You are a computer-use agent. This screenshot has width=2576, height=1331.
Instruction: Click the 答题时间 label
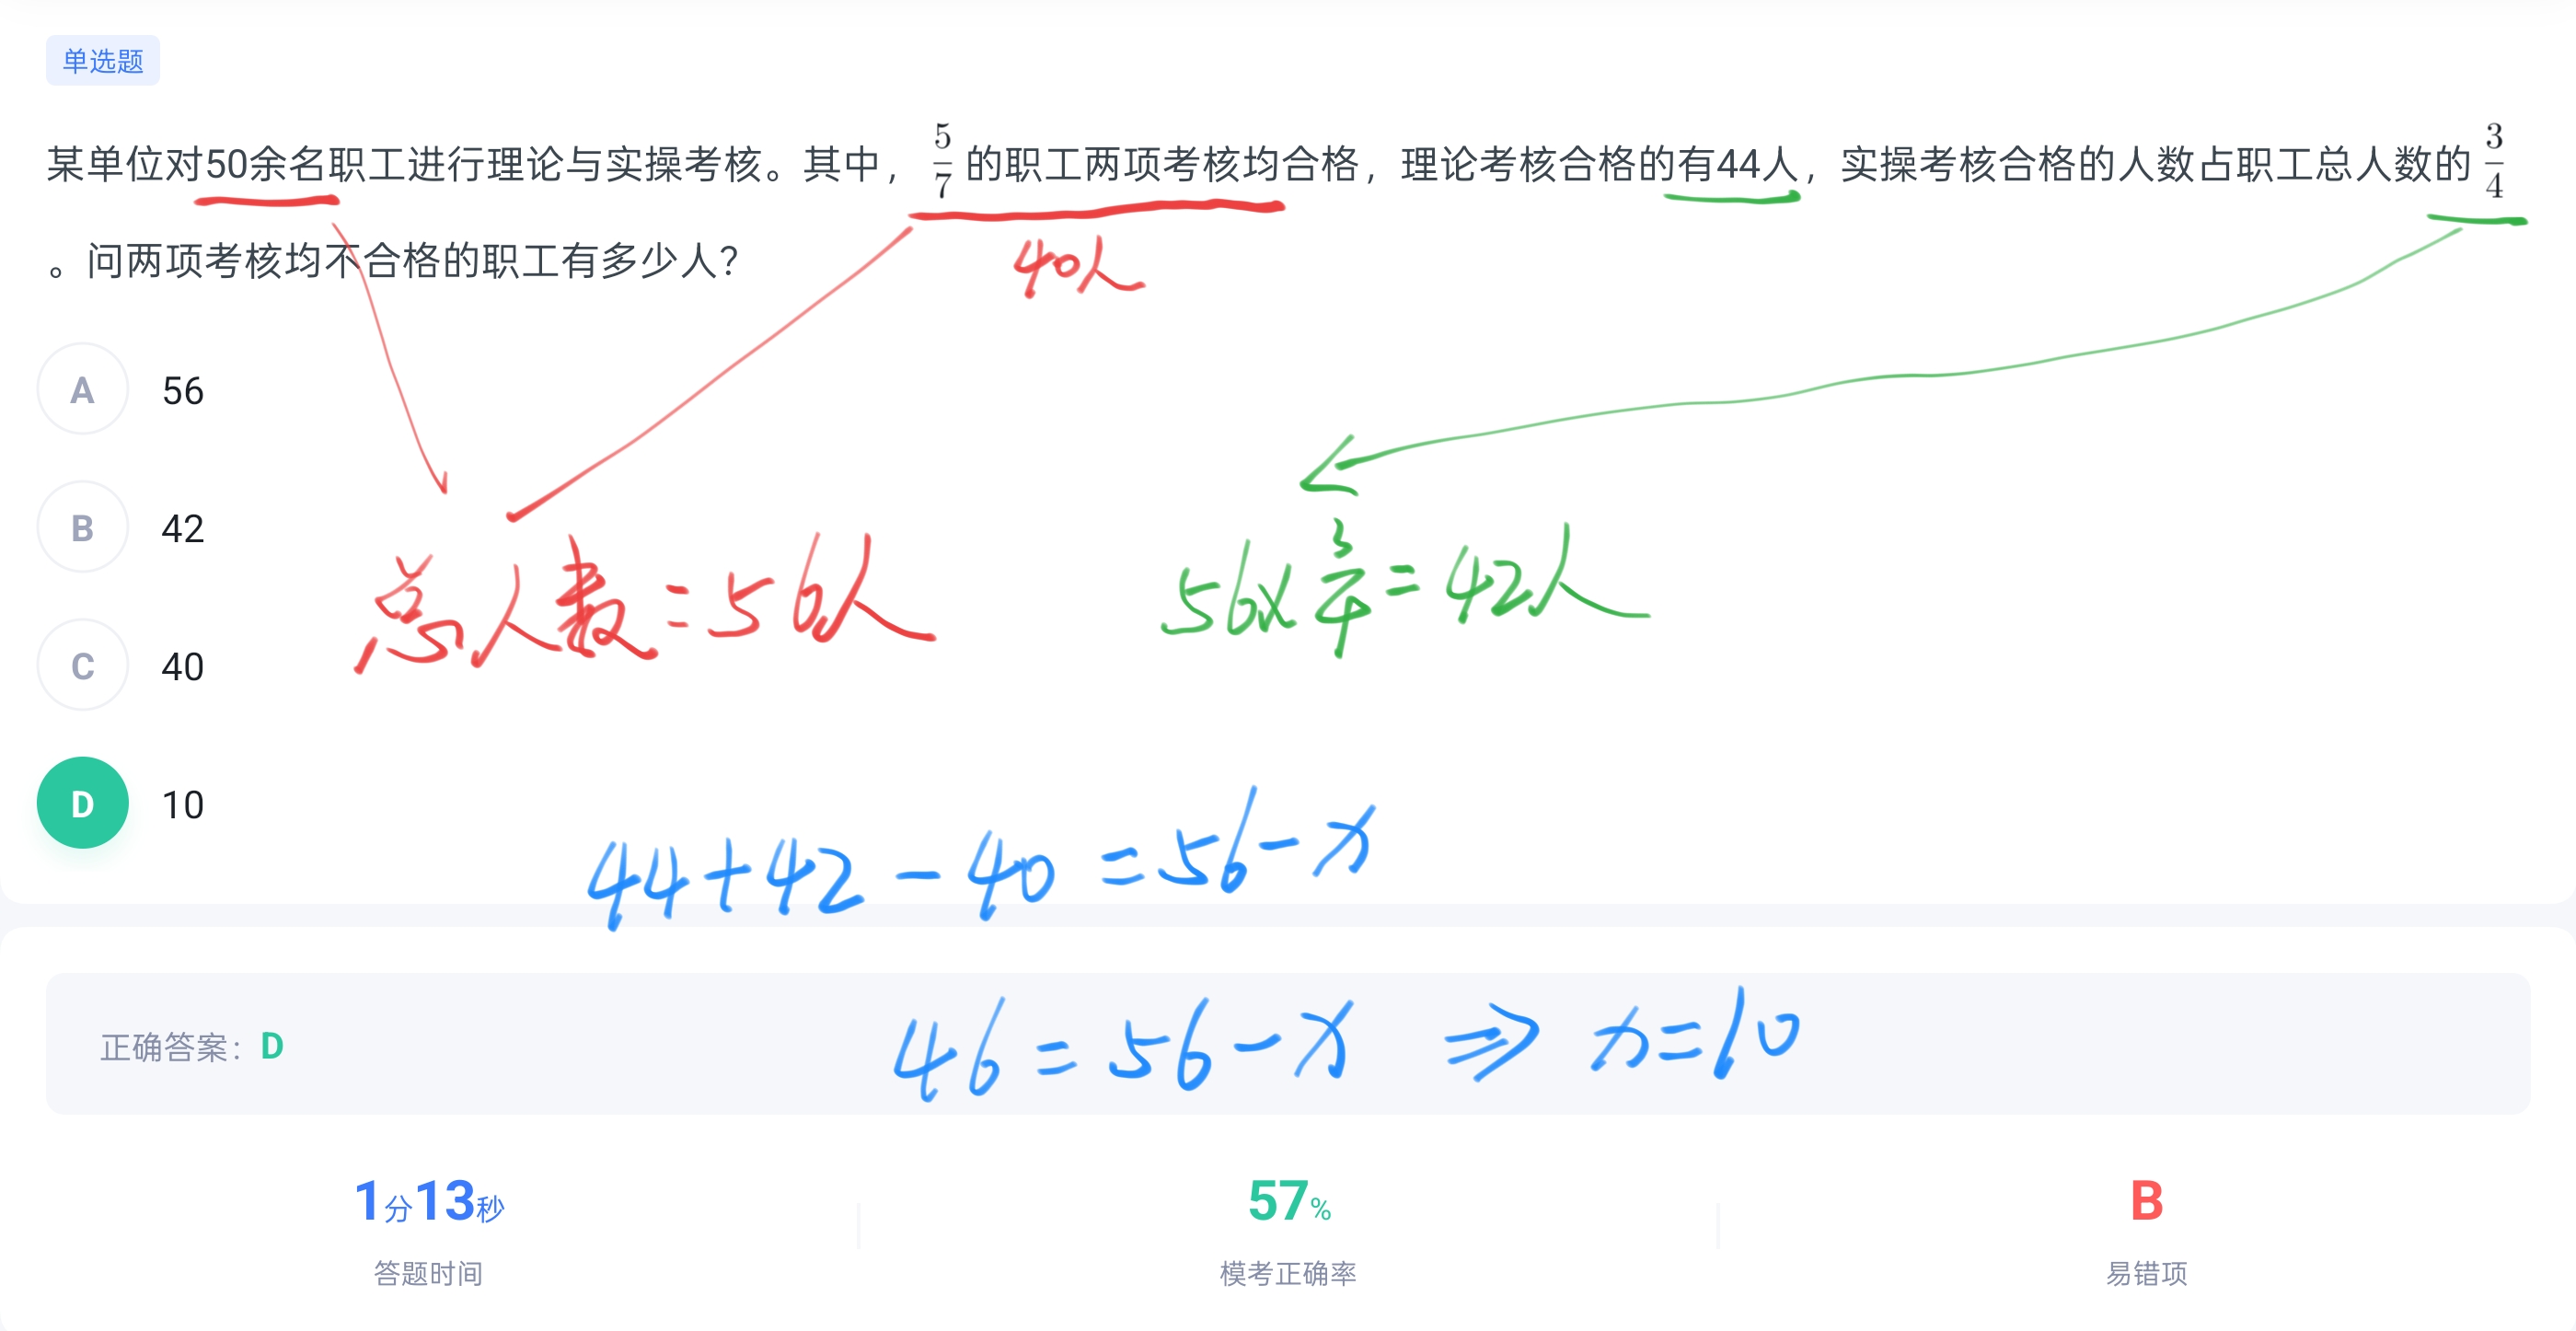(x=428, y=1273)
